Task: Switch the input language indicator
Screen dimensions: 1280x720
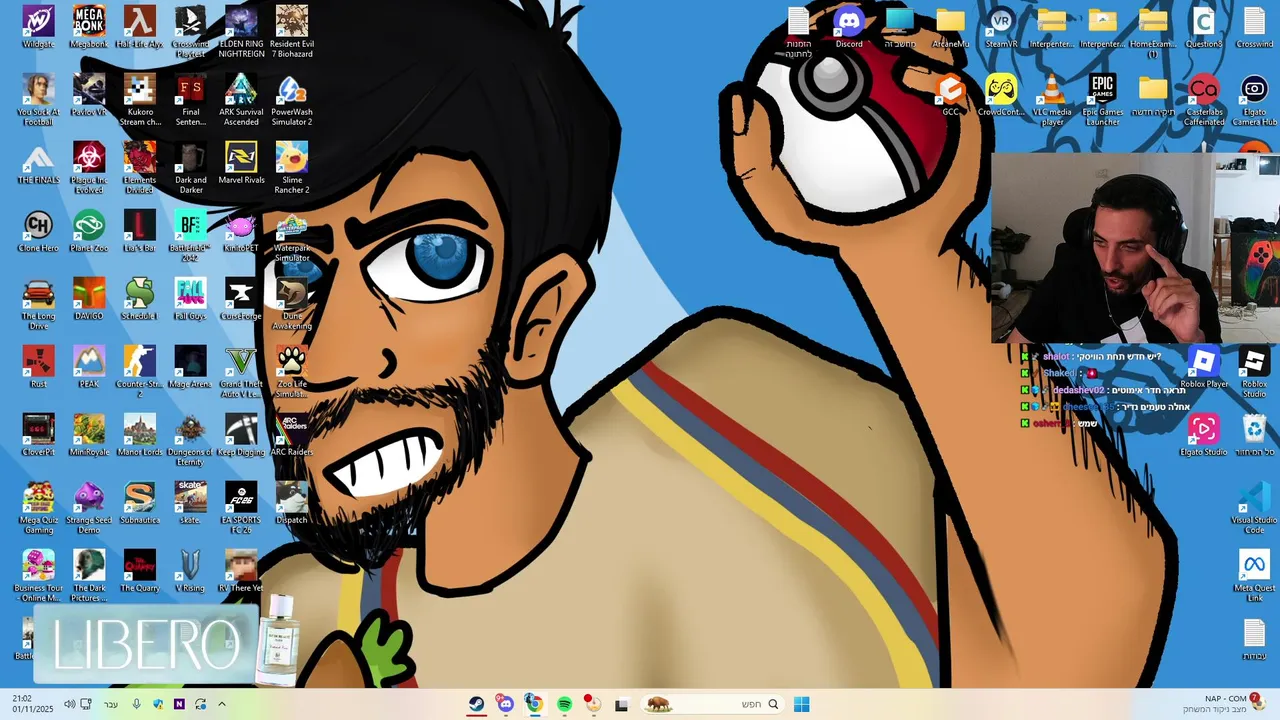Action: [111, 704]
